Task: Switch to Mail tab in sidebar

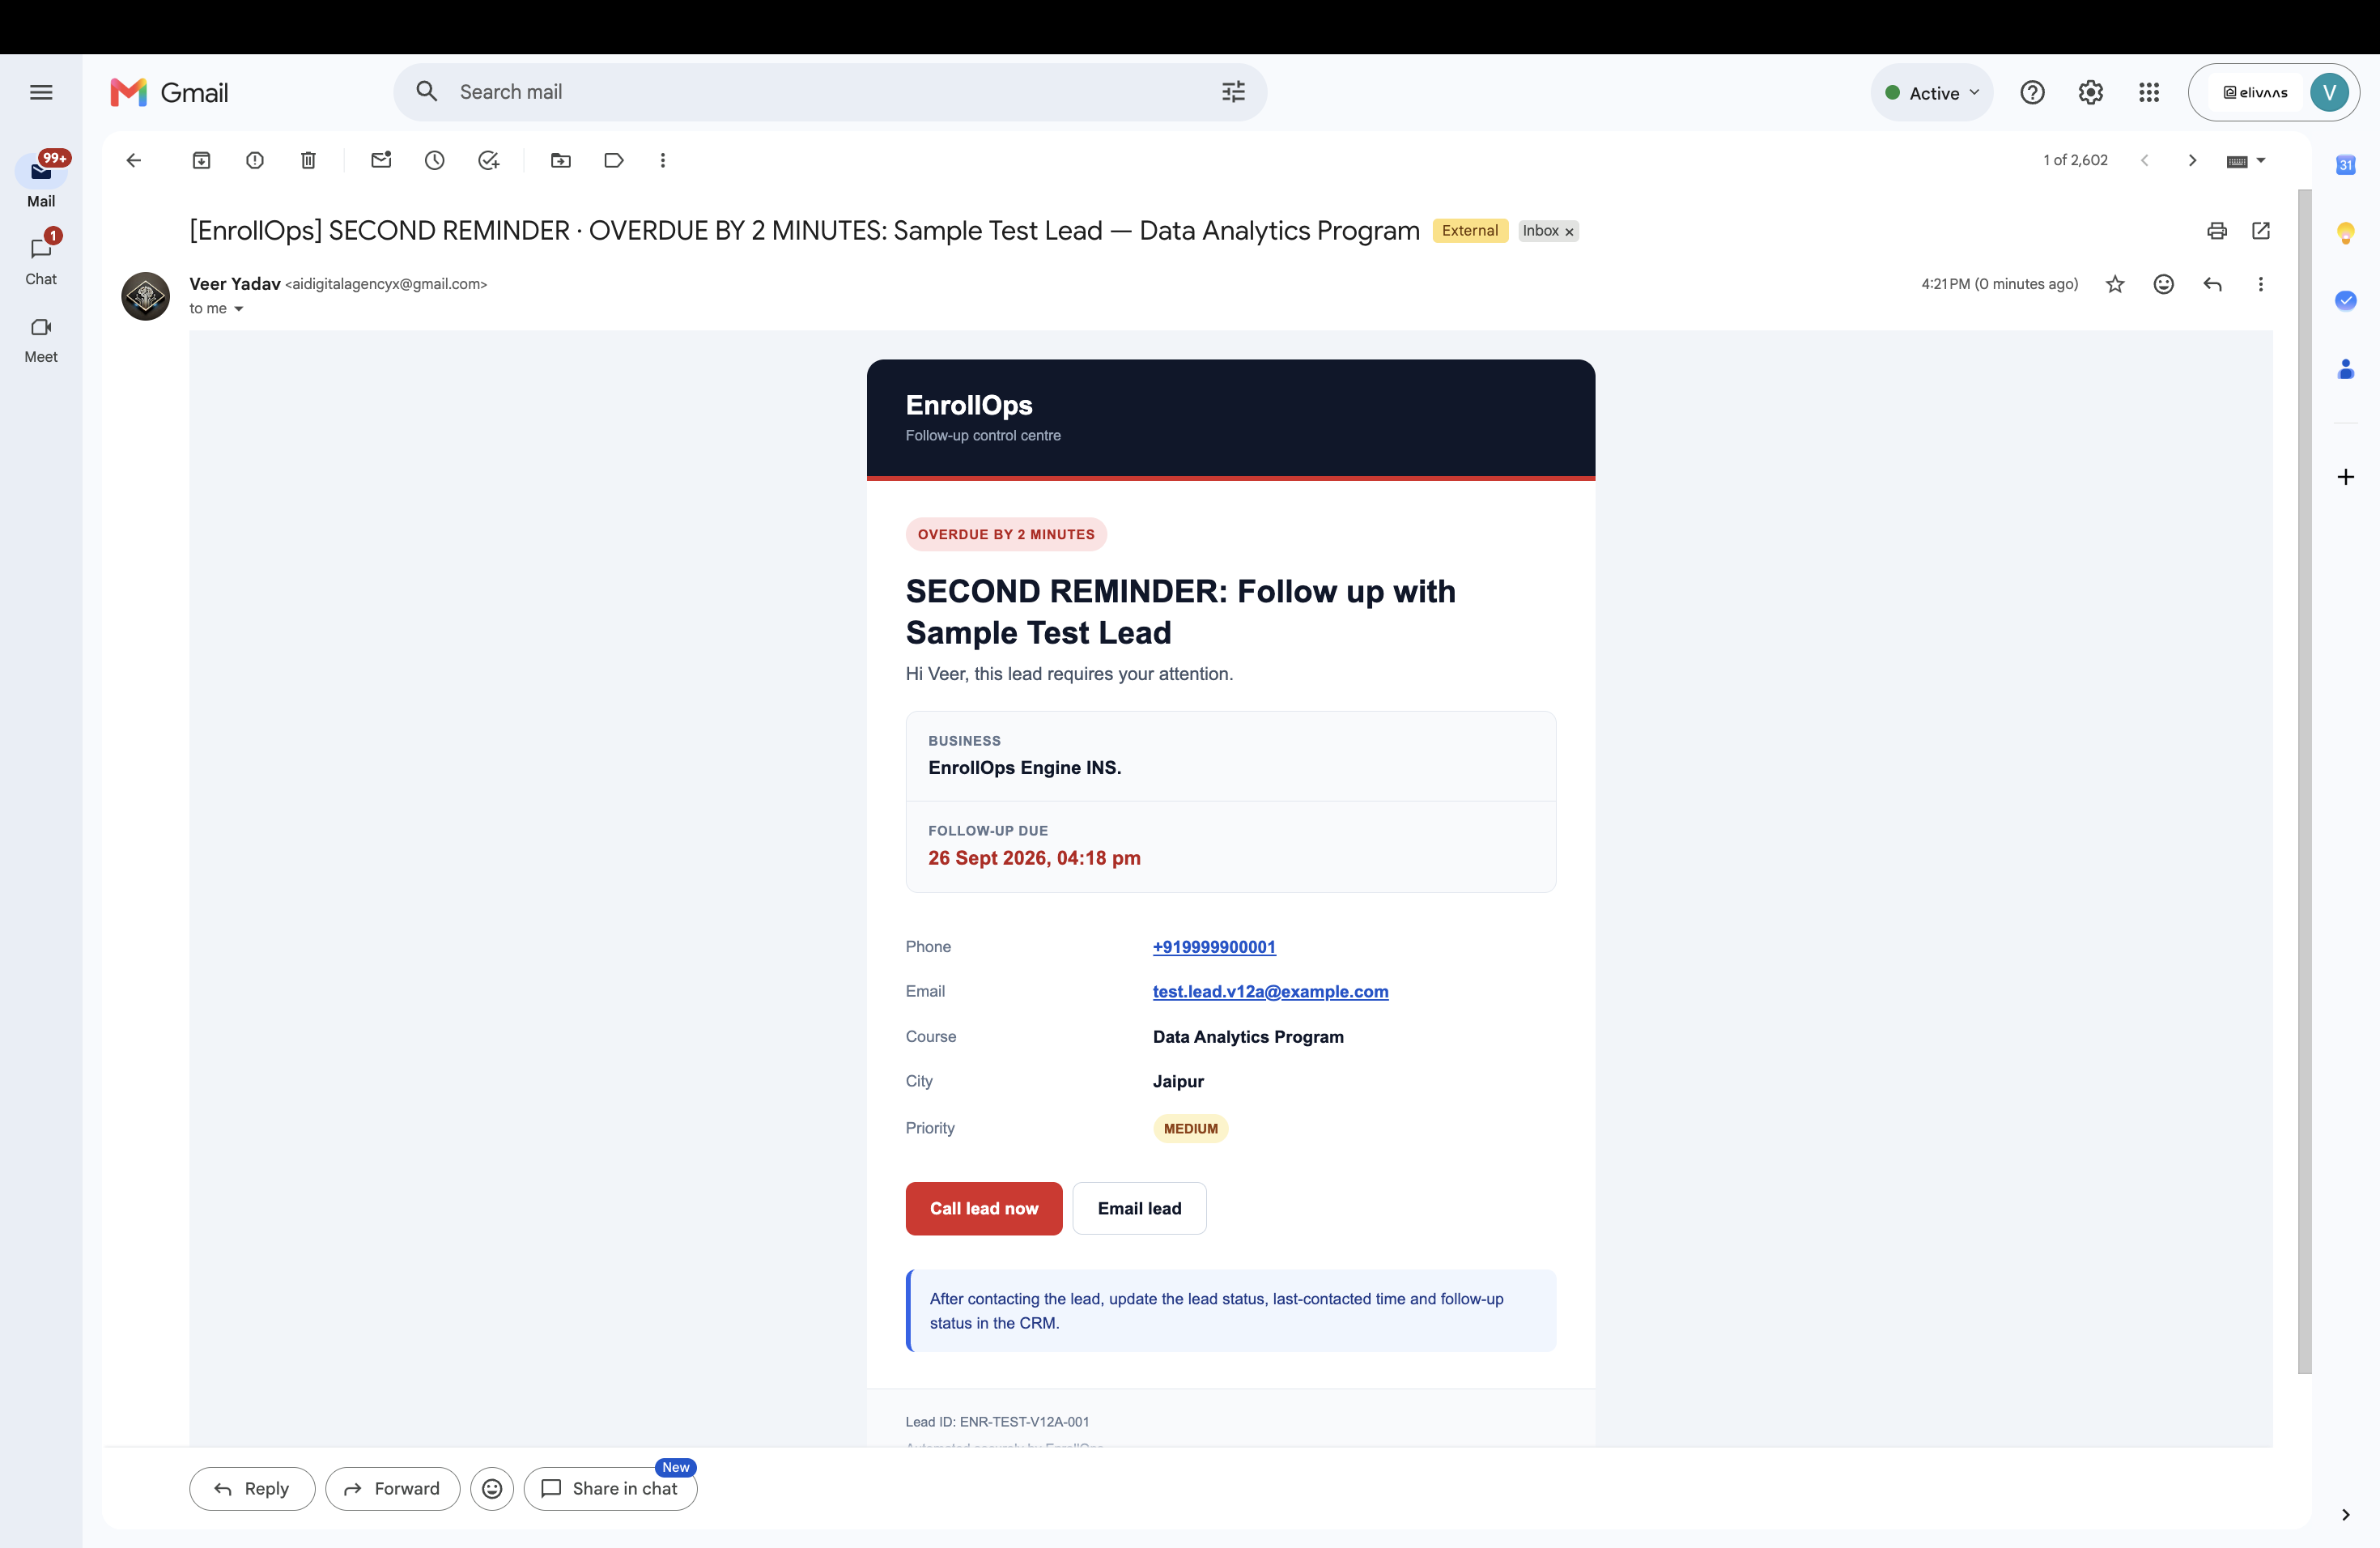Action: point(41,181)
